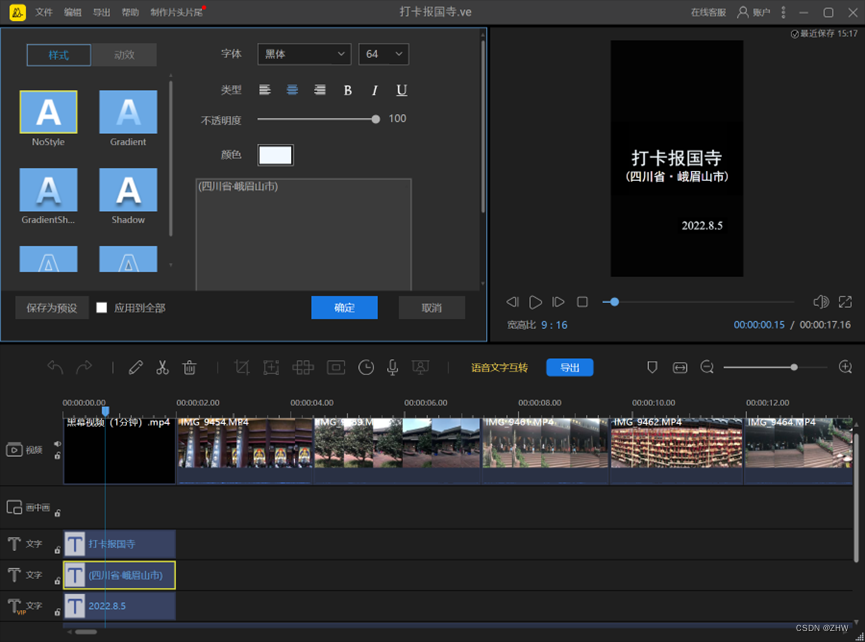Click the zoom-crop frame icon
The image size is (865, 642).
(x=271, y=367)
